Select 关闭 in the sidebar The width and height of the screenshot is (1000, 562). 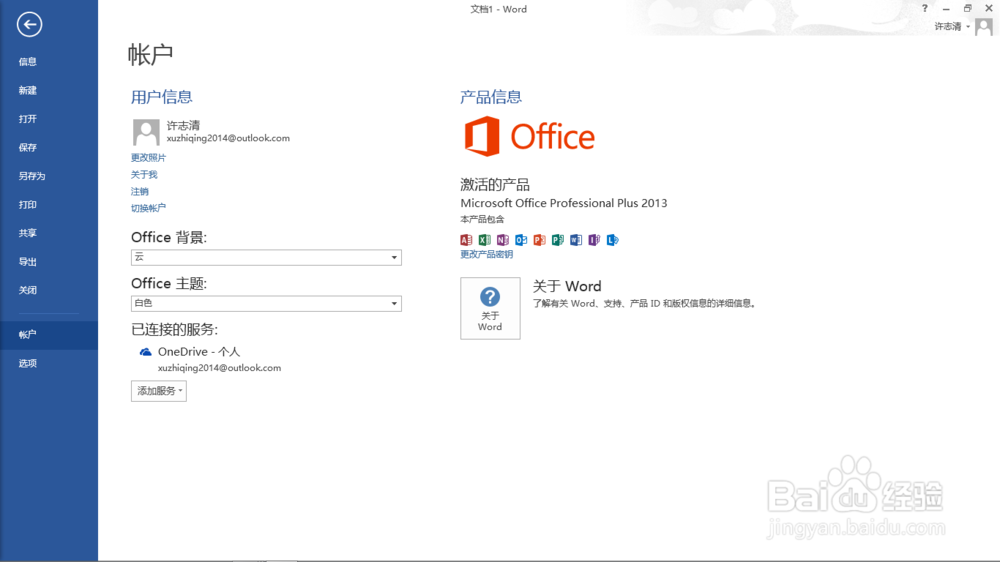(49, 290)
